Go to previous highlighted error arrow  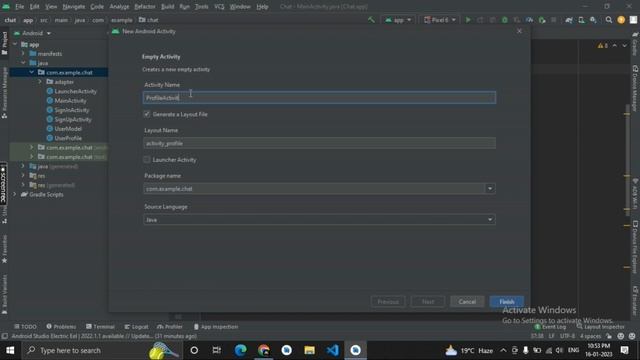(615, 46)
